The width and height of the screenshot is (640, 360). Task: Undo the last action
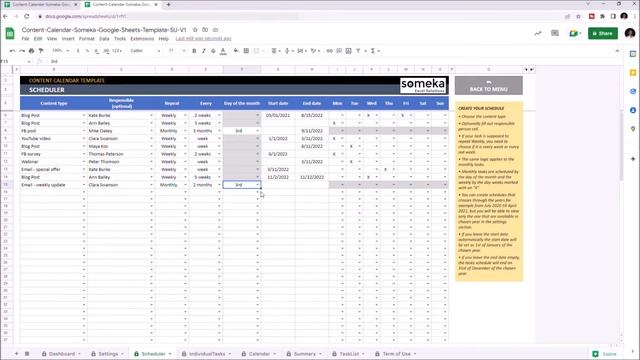(12, 51)
